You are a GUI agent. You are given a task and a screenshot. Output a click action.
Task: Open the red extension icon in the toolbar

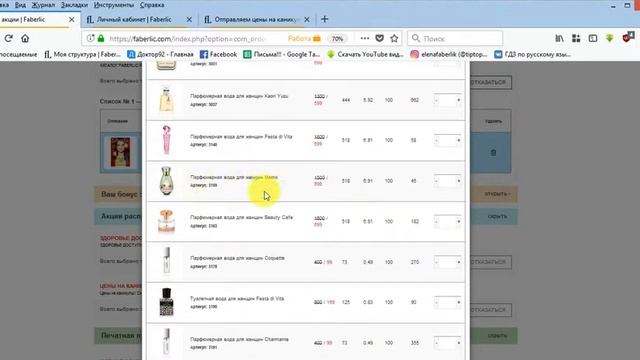628,38
